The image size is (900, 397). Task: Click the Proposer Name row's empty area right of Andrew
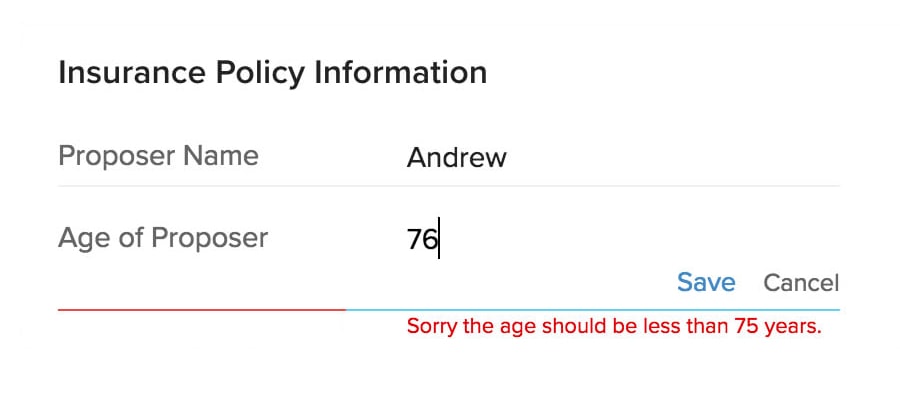673,157
